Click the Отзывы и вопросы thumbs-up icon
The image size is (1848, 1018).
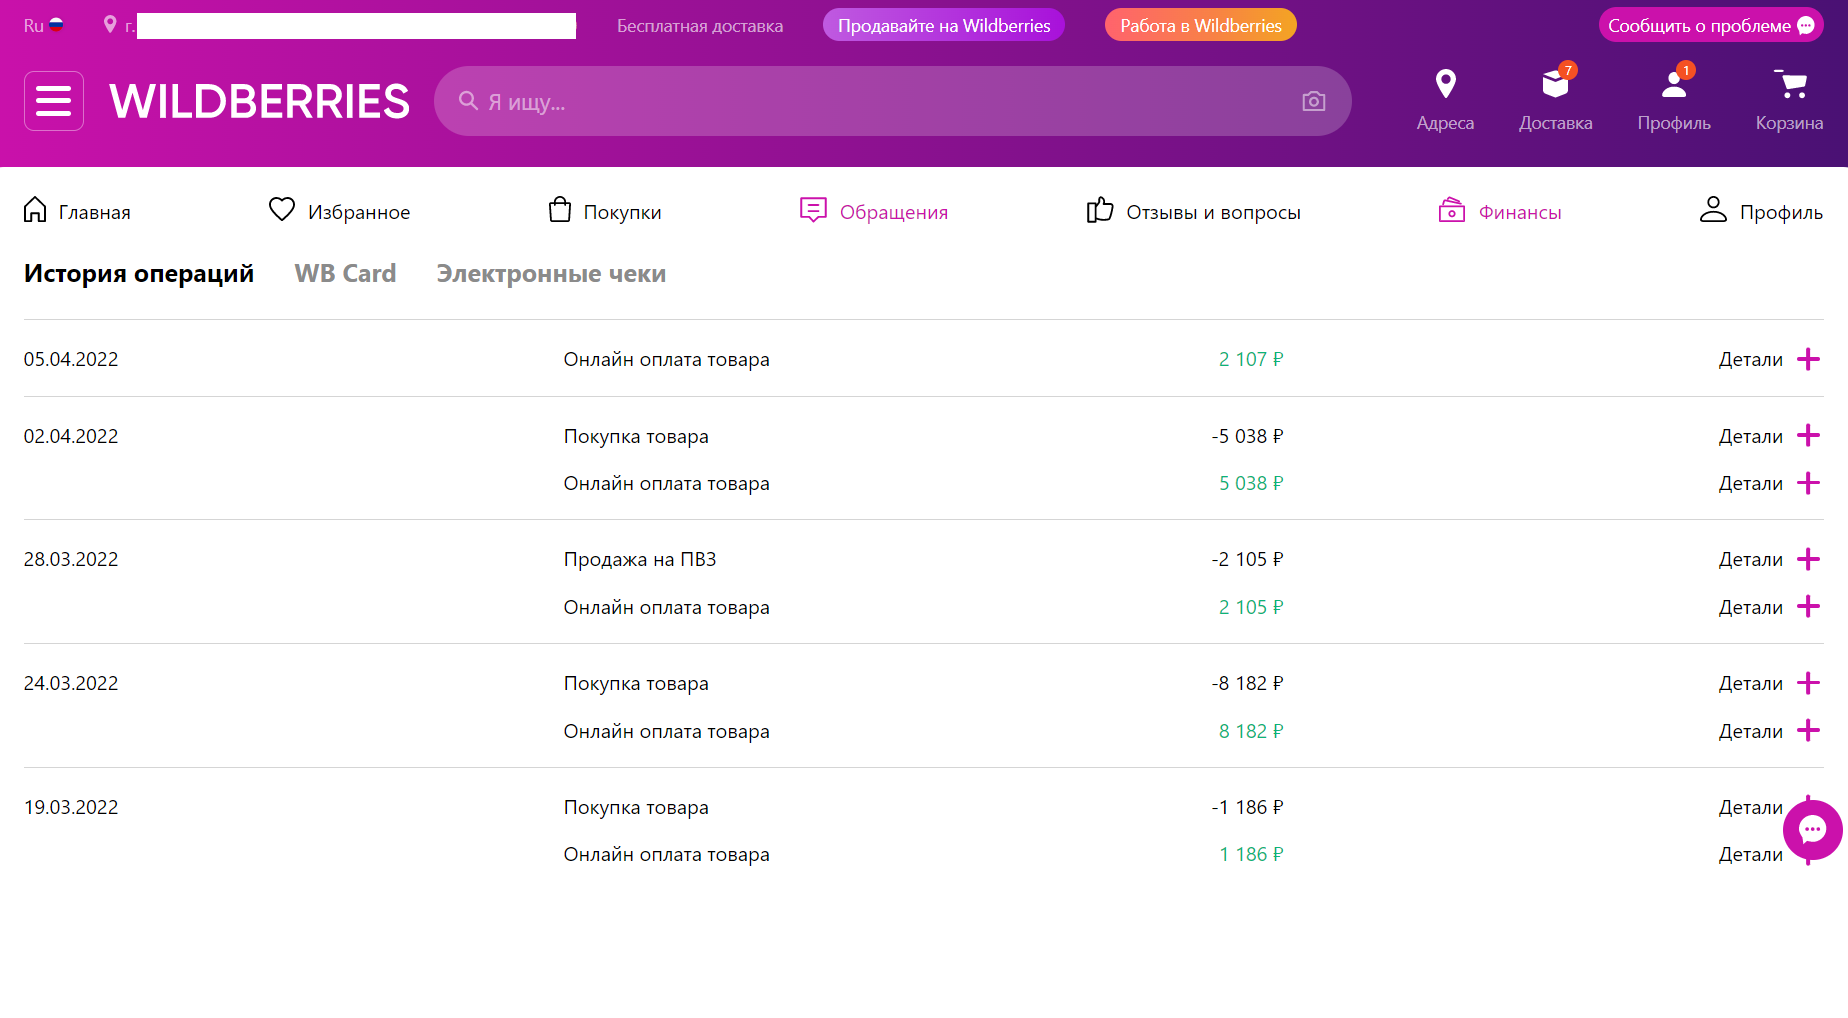tap(1100, 210)
